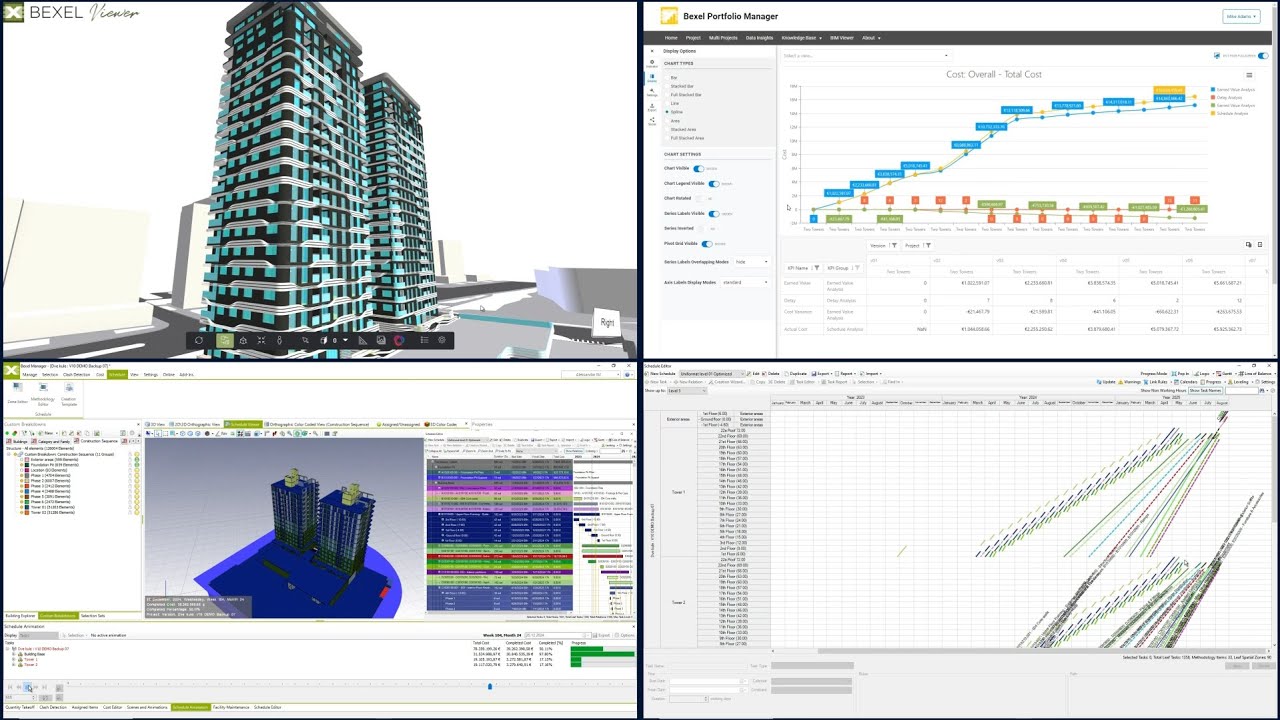This screenshot has height=720, width=1280.
Task: Close the Display Options panel with X
Action: tap(652, 50)
